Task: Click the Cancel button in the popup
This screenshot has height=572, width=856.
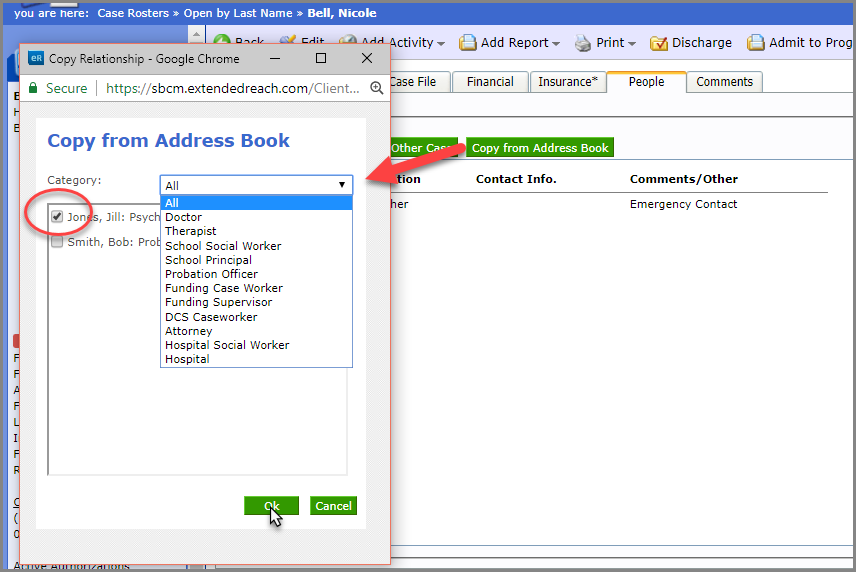Action: pyautogui.click(x=333, y=506)
